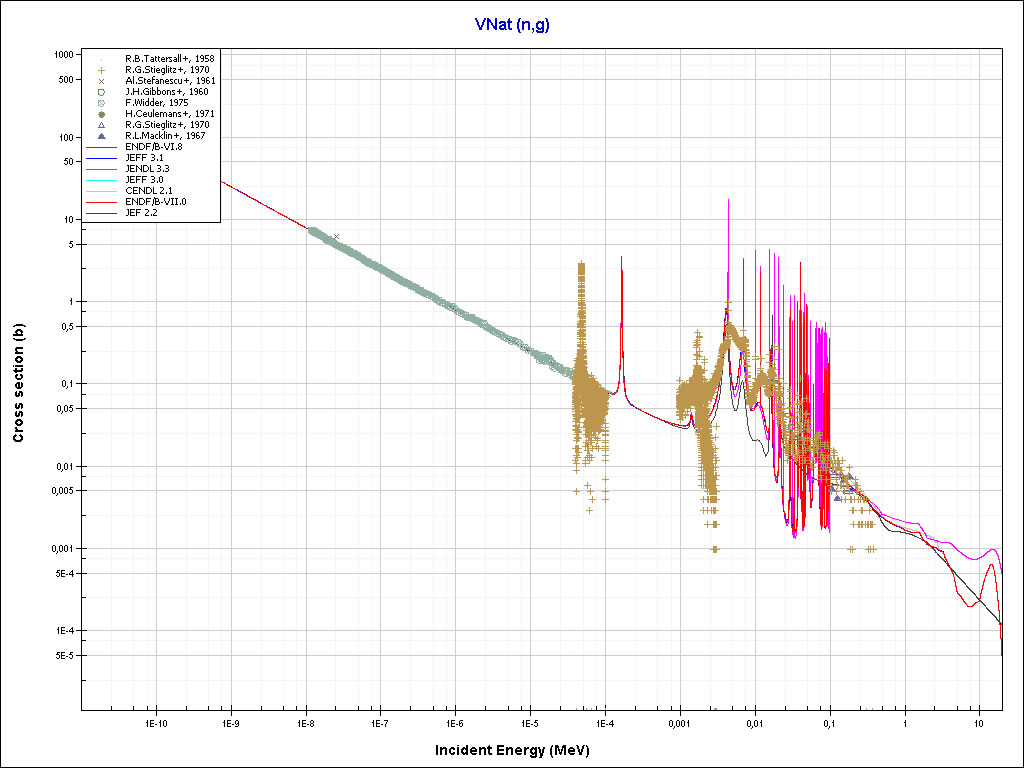Click the red line swatch for ENDF/B-VI.8

102,147
